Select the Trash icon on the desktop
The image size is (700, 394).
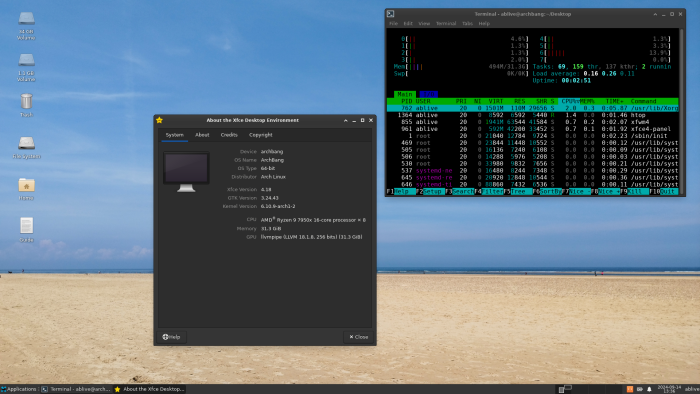[x=26, y=105]
